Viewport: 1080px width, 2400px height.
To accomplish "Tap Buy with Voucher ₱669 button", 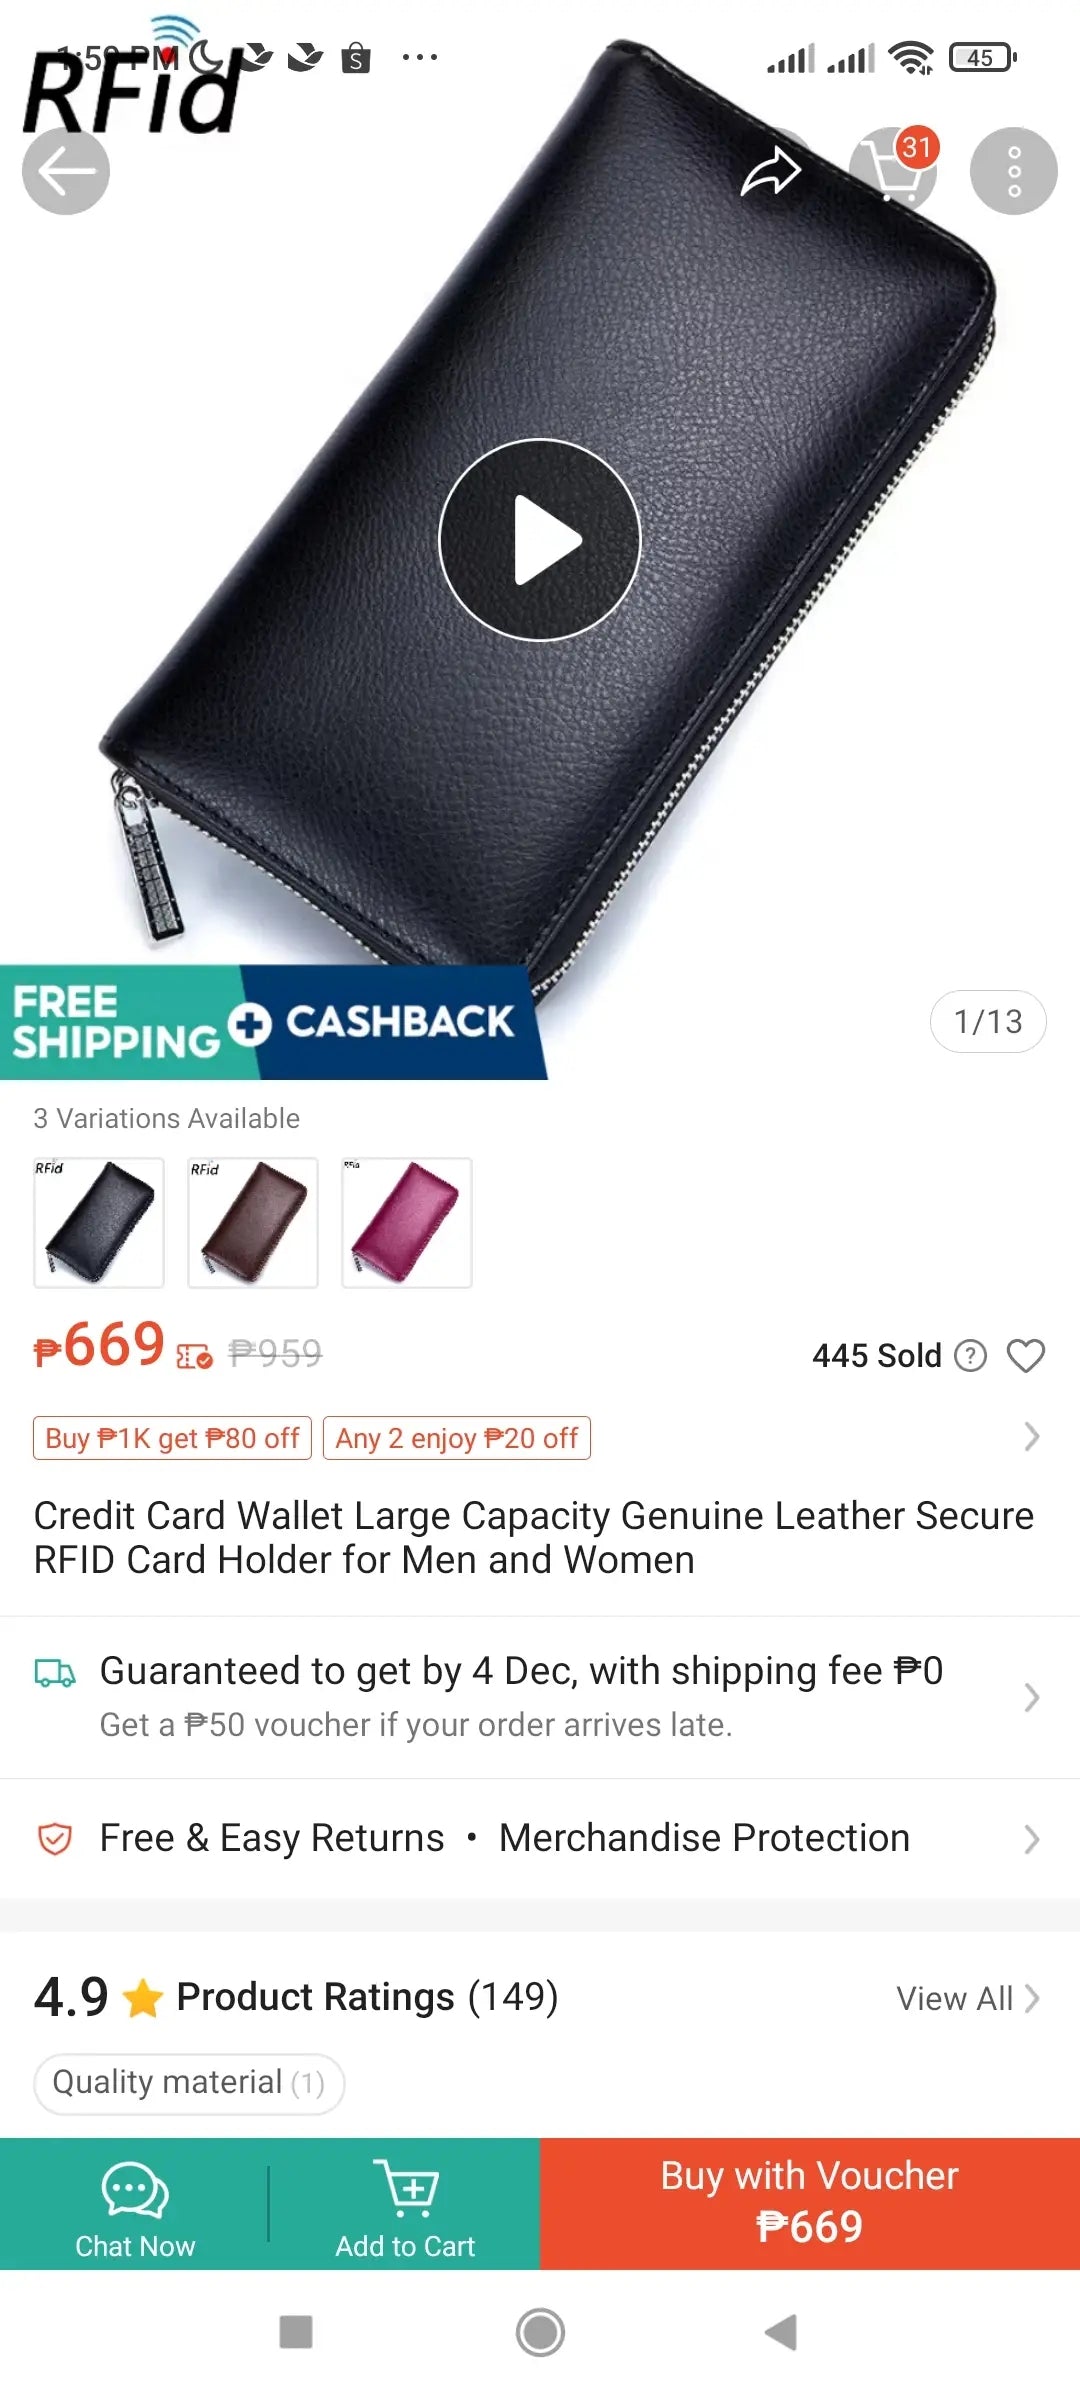I will (x=810, y=2204).
